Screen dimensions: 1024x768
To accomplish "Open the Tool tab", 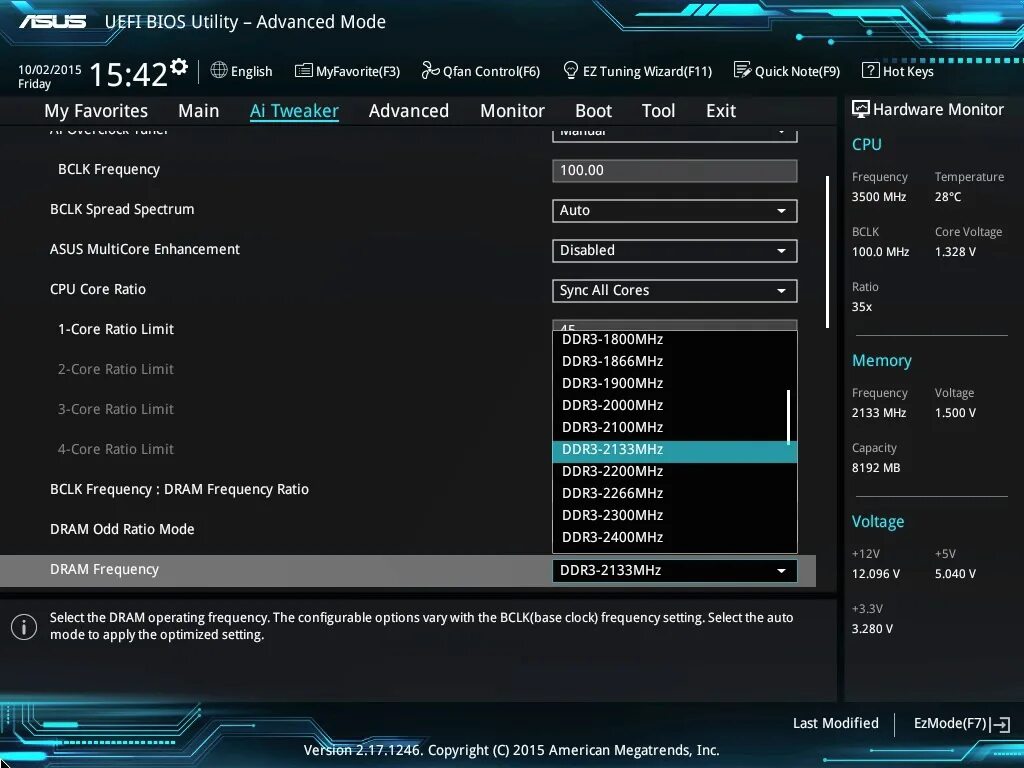I will pyautogui.click(x=658, y=110).
